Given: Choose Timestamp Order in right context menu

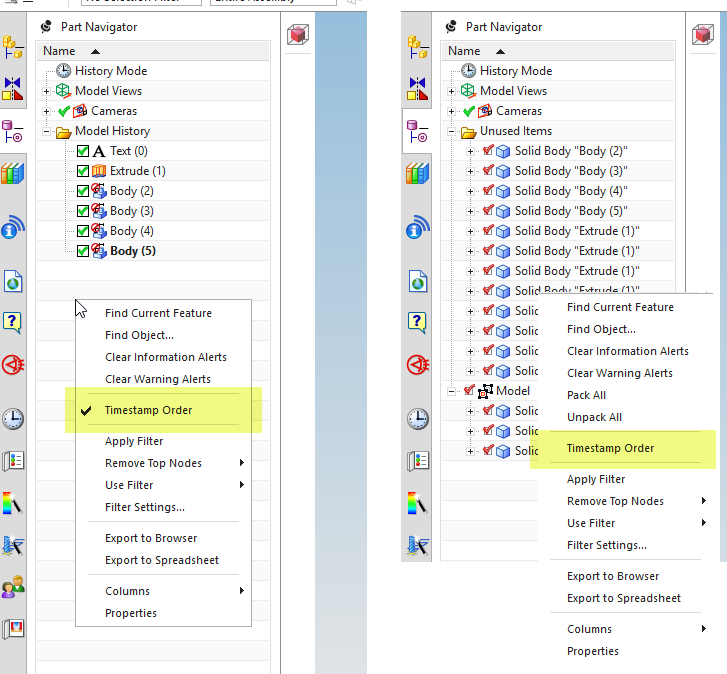Looking at the screenshot, I should click(625, 448).
